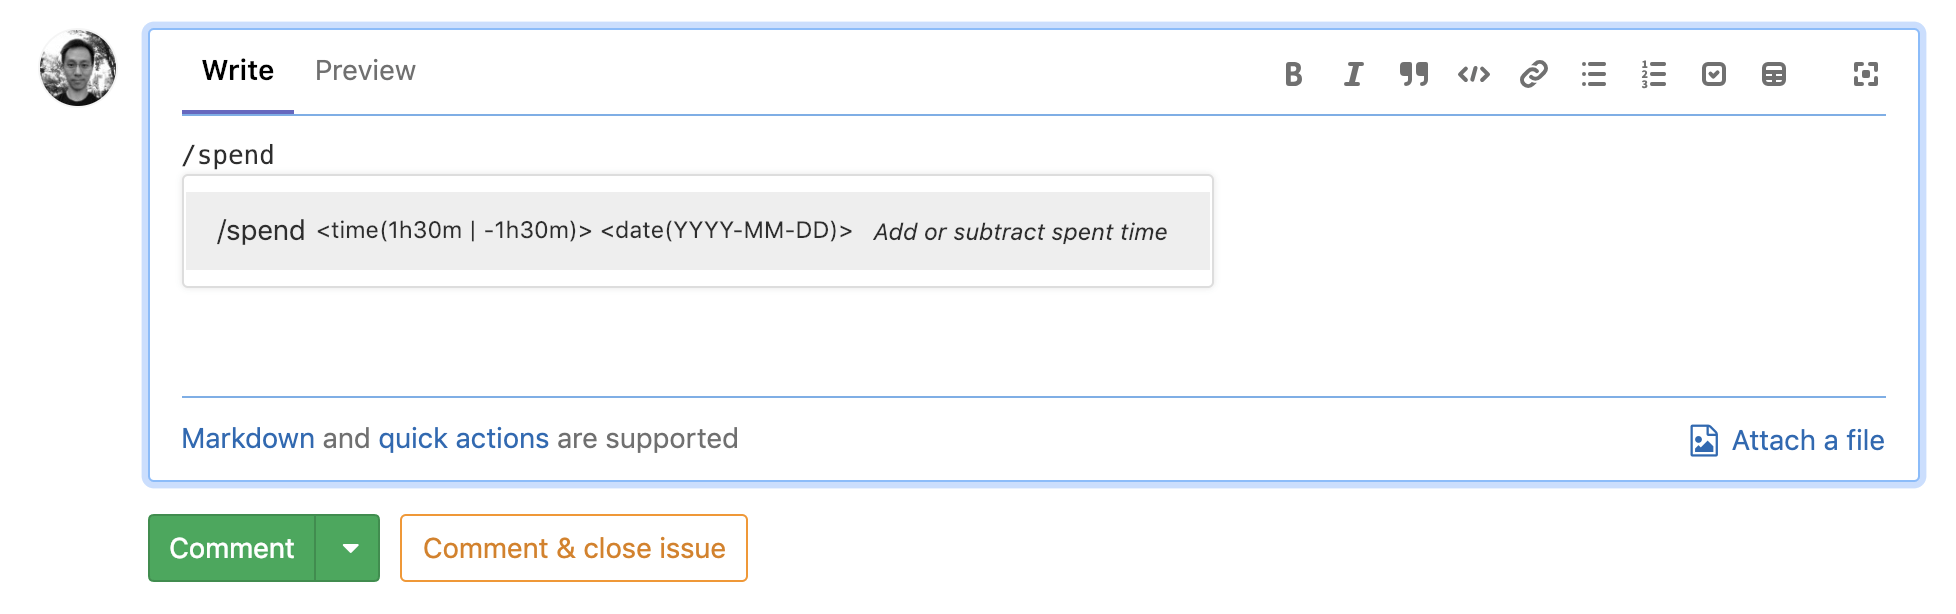Insert a numbered list
This screenshot has height=614, width=1956.
pyautogui.click(x=1653, y=74)
